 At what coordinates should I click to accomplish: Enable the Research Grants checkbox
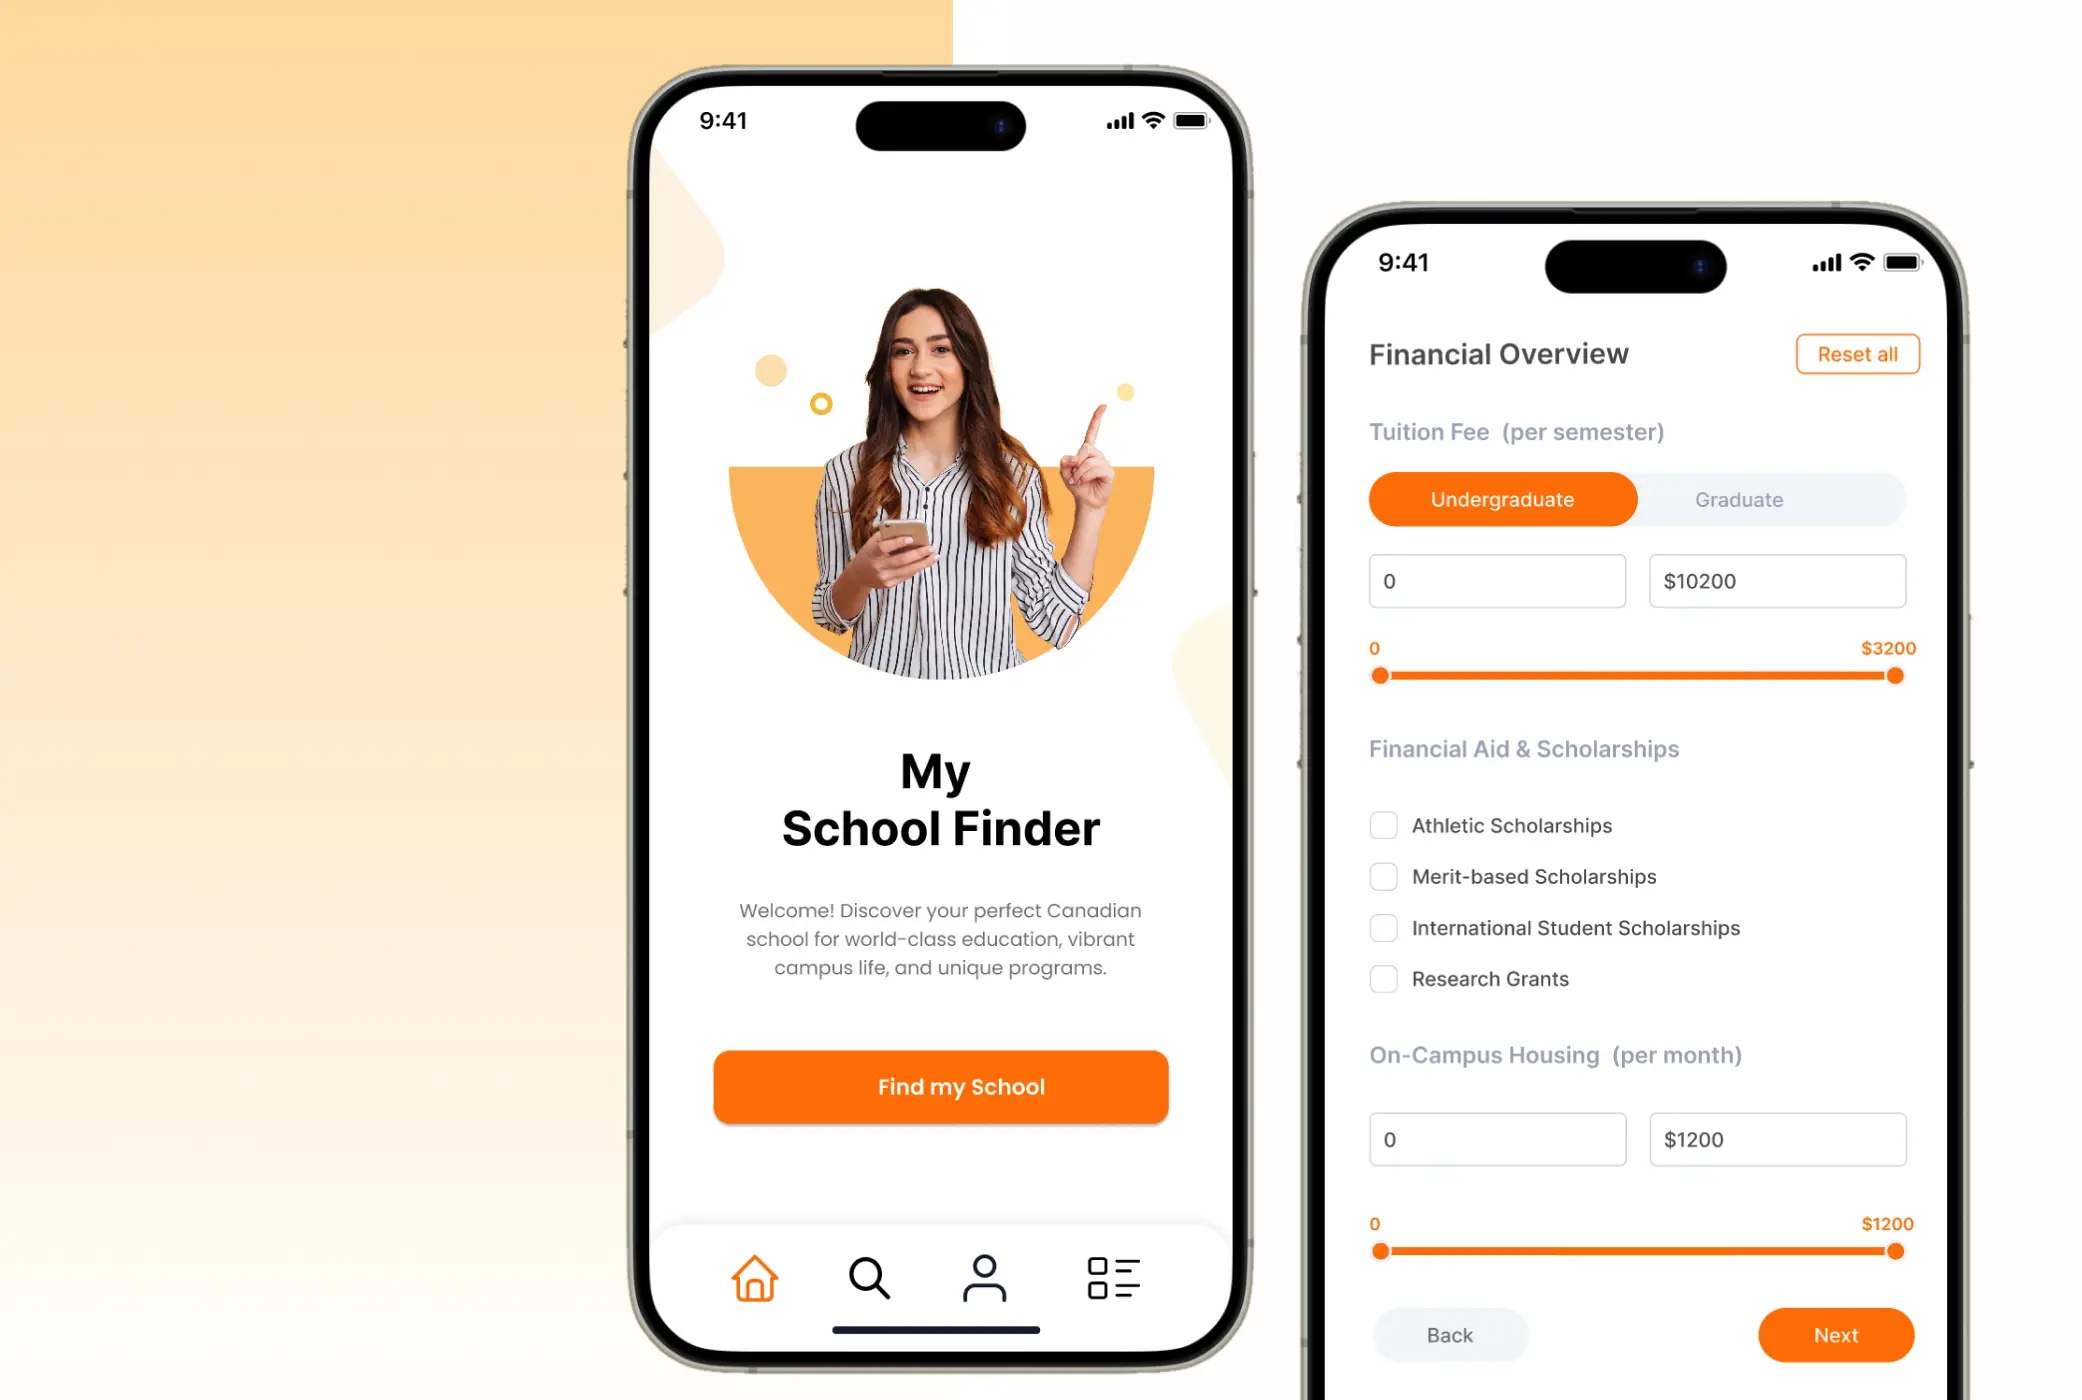(x=1382, y=978)
